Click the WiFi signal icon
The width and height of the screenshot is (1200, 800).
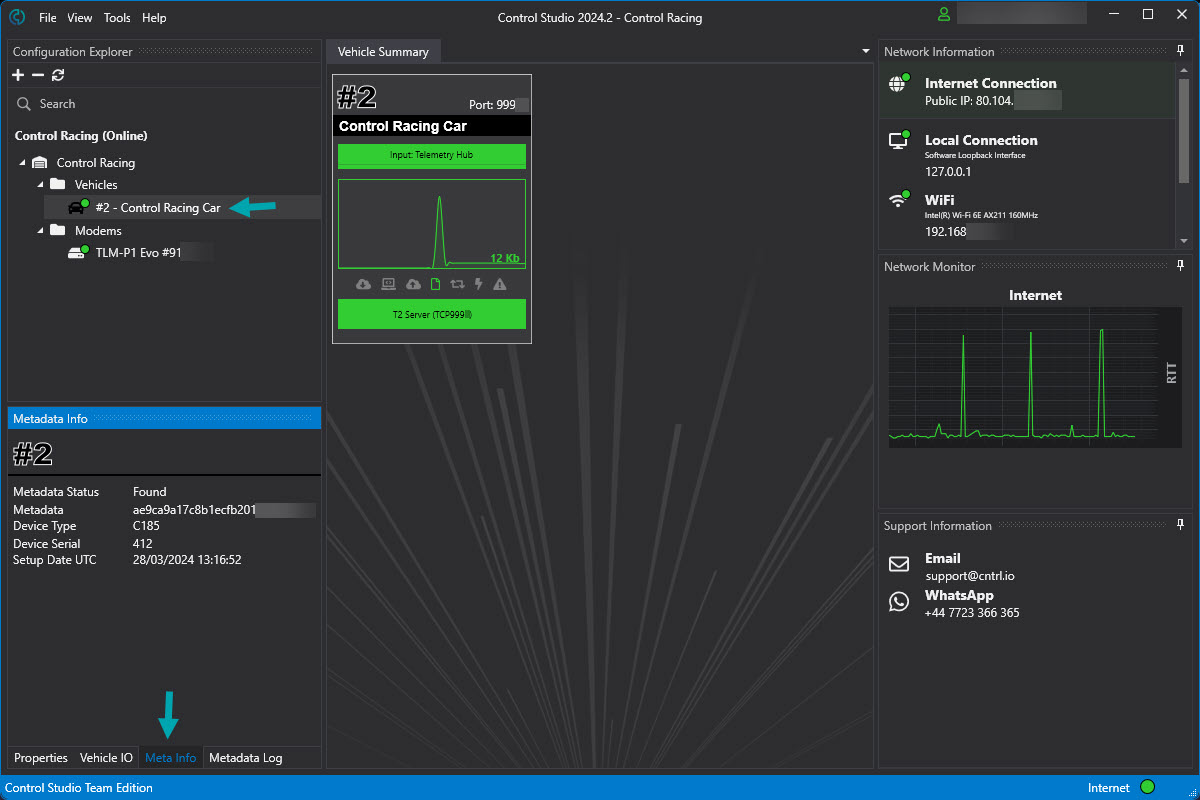pos(898,199)
